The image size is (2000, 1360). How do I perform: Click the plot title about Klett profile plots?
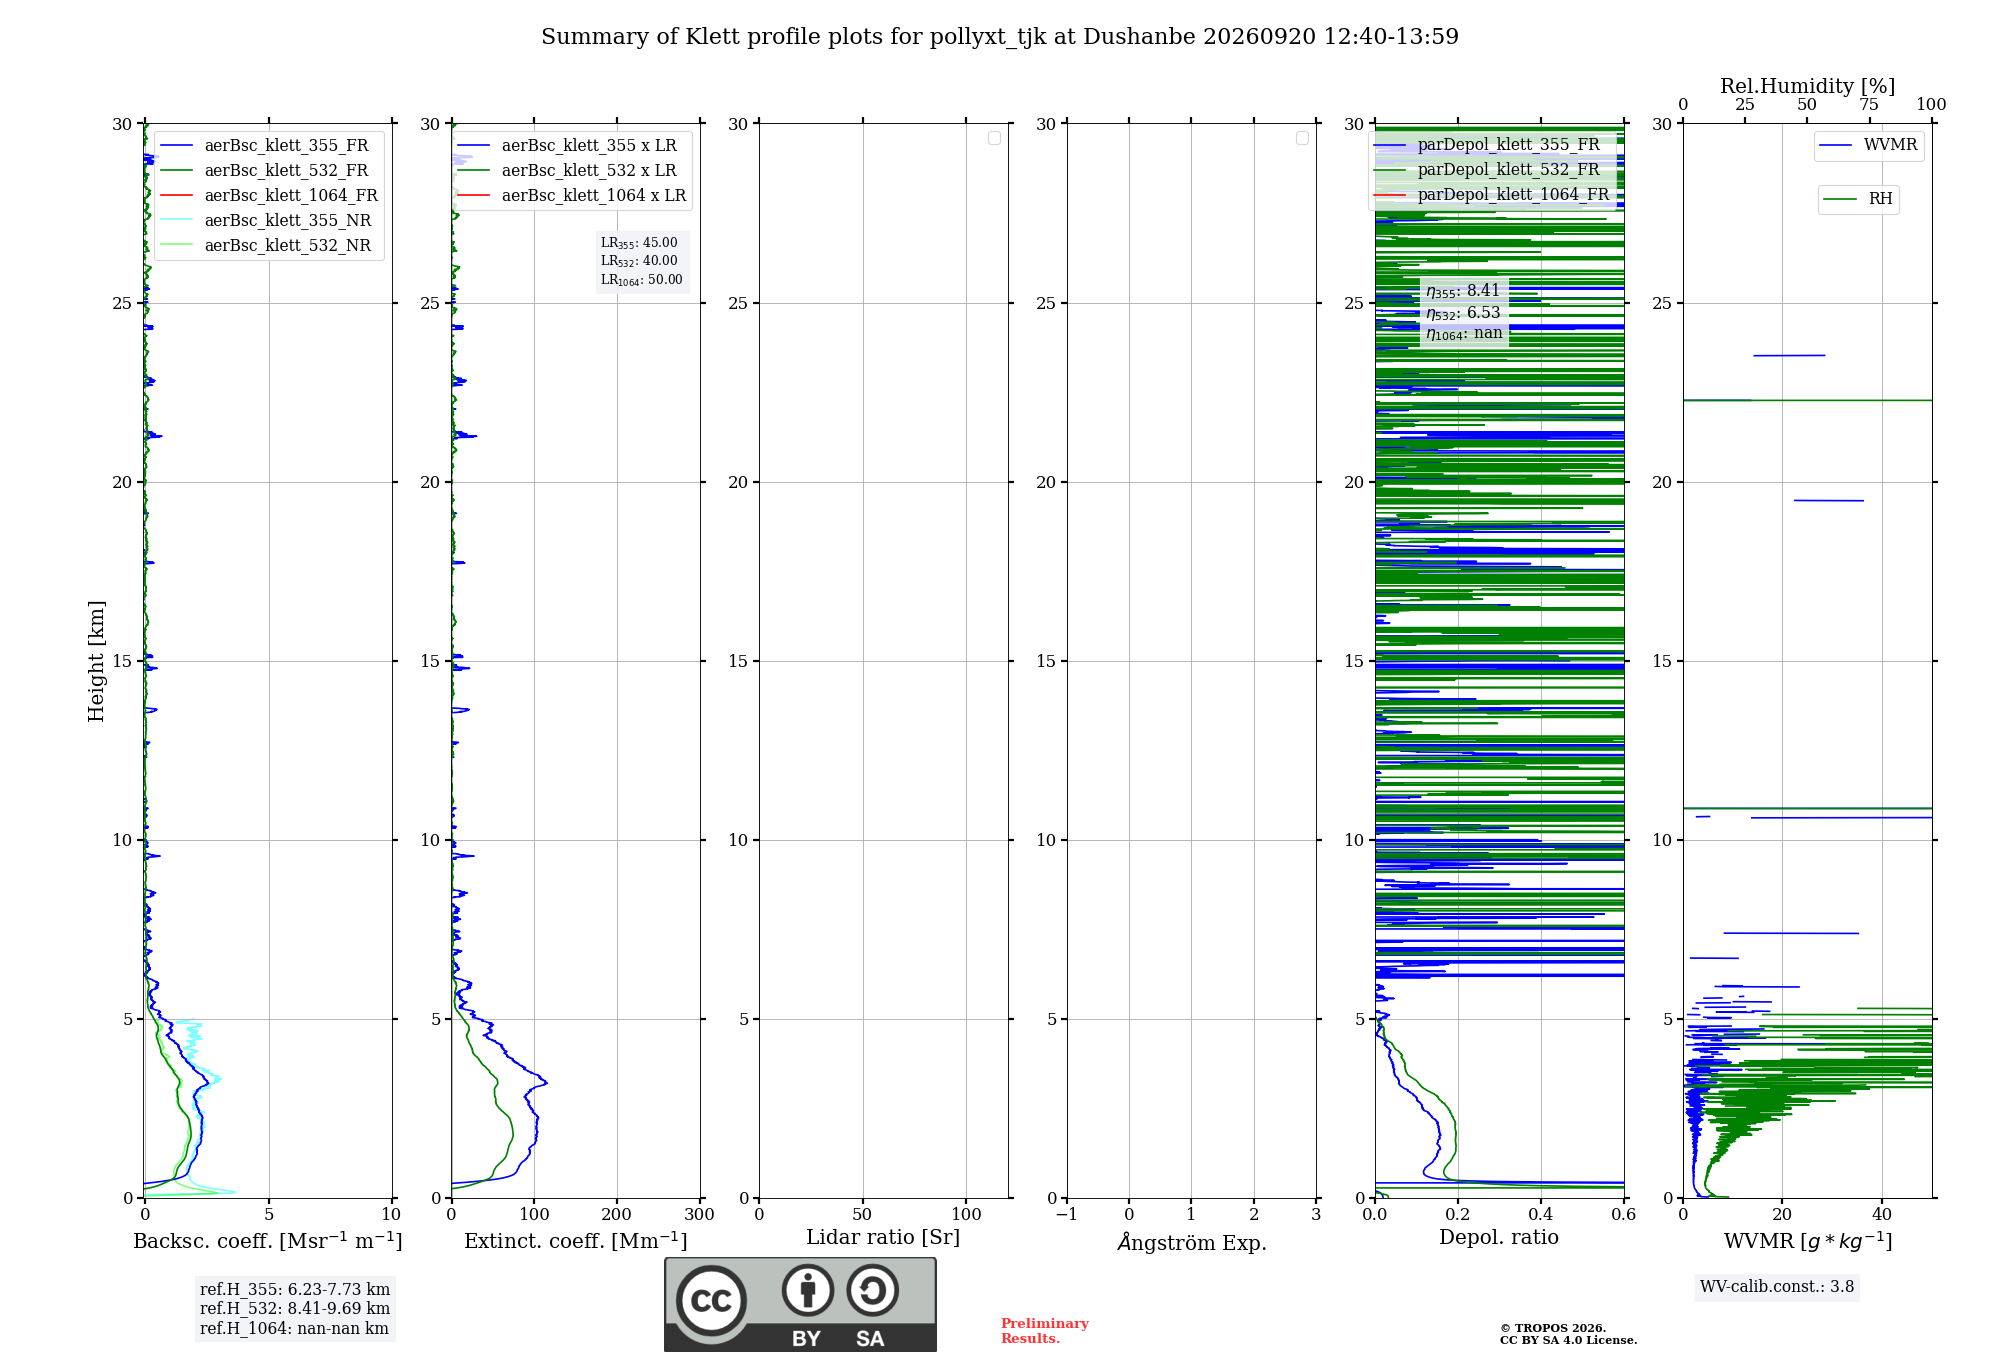point(1000,37)
